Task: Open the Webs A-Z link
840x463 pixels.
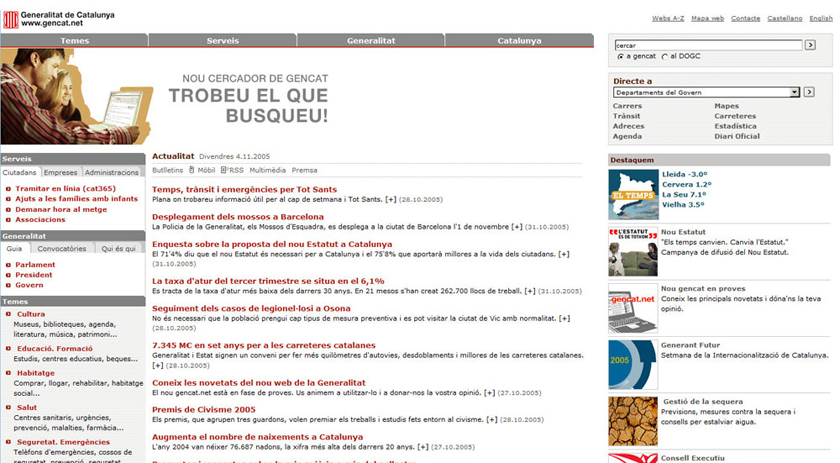Action: (668, 18)
